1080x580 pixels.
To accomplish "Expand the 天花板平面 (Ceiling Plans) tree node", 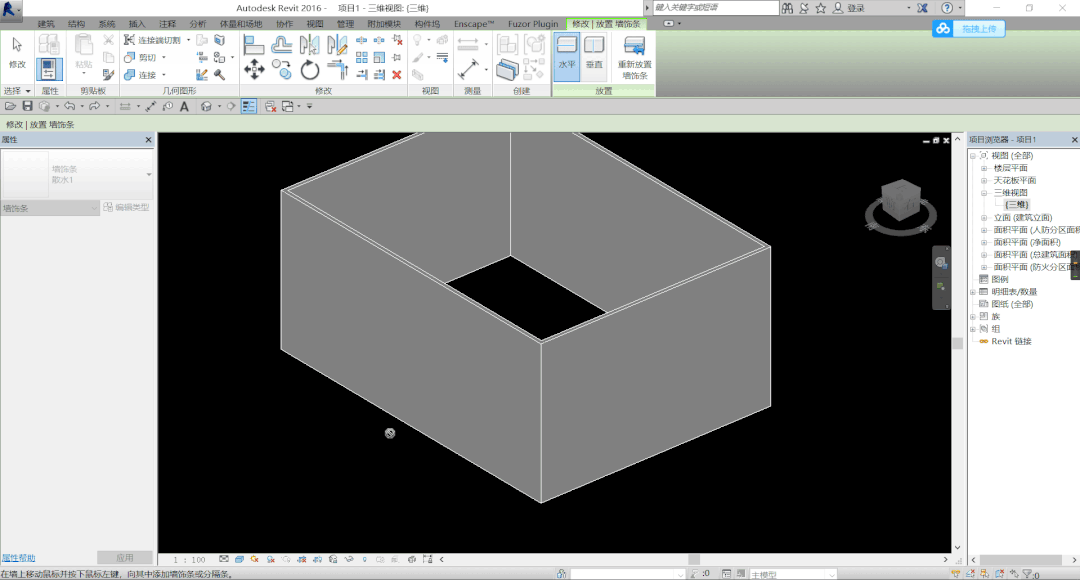I will click(x=984, y=180).
